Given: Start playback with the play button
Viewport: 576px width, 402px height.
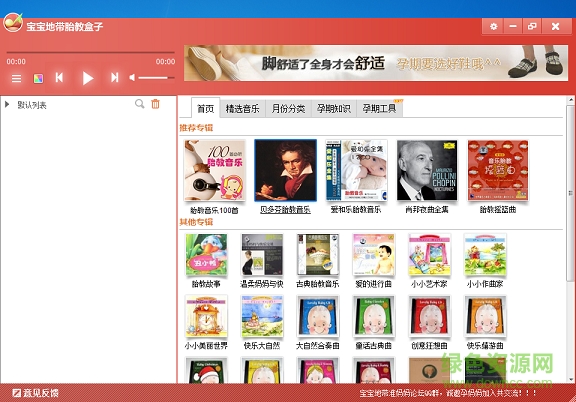Looking at the screenshot, I should coord(87,78).
